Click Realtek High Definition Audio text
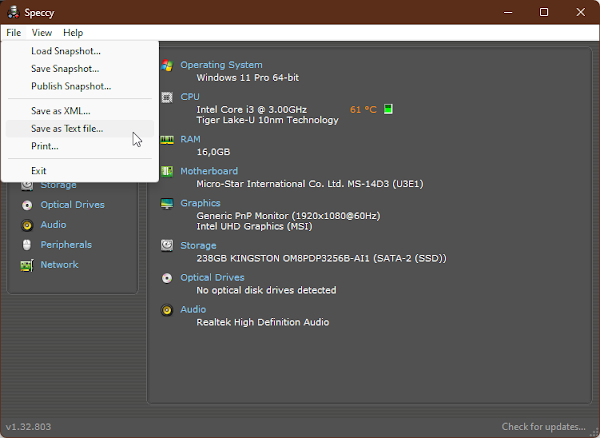The width and height of the screenshot is (600, 438). pyautogui.click(x=262, y=322)
